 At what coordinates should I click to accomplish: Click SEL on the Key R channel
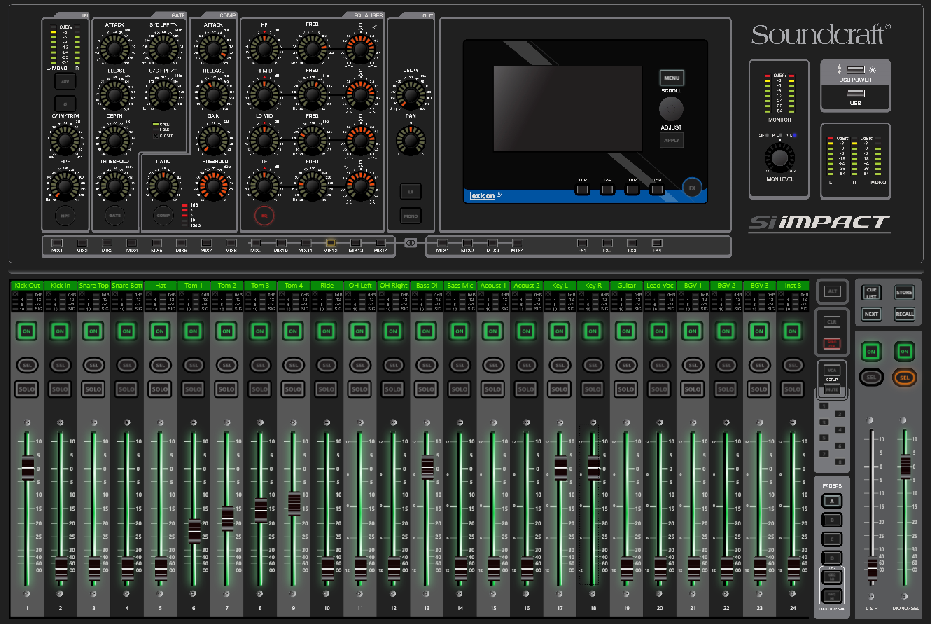(x=593, y=365)
